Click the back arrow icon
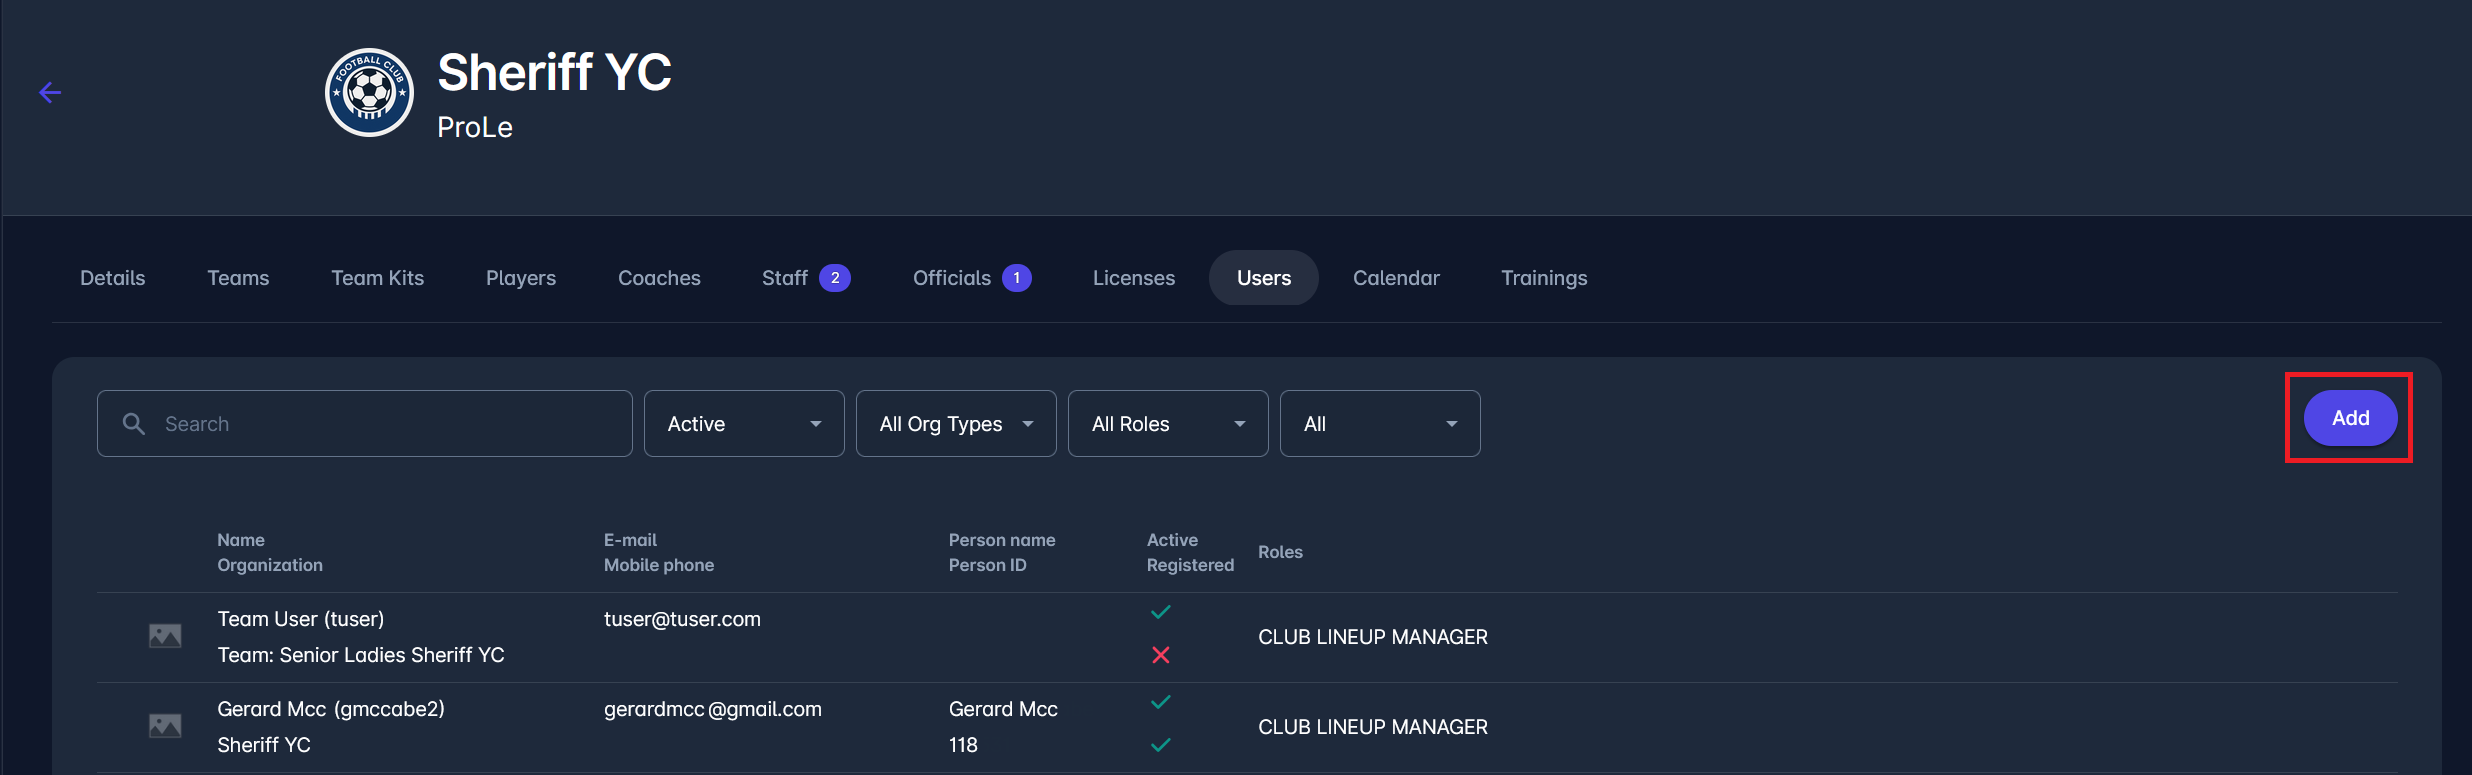 click(50, 93)
